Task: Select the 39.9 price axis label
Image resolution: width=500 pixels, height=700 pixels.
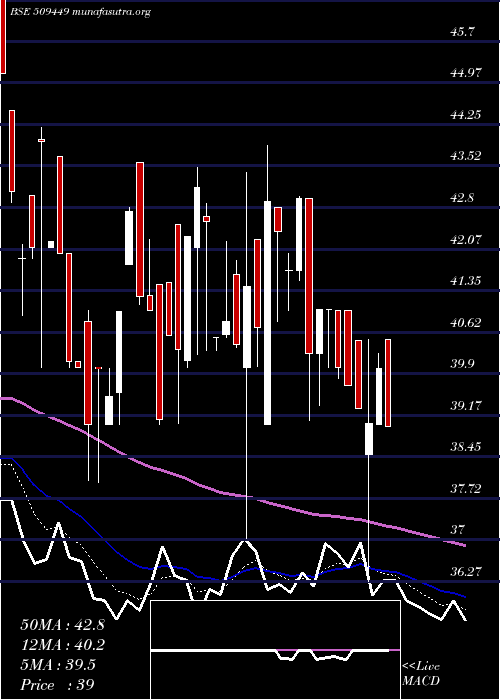Action: (x=463, y=364)
